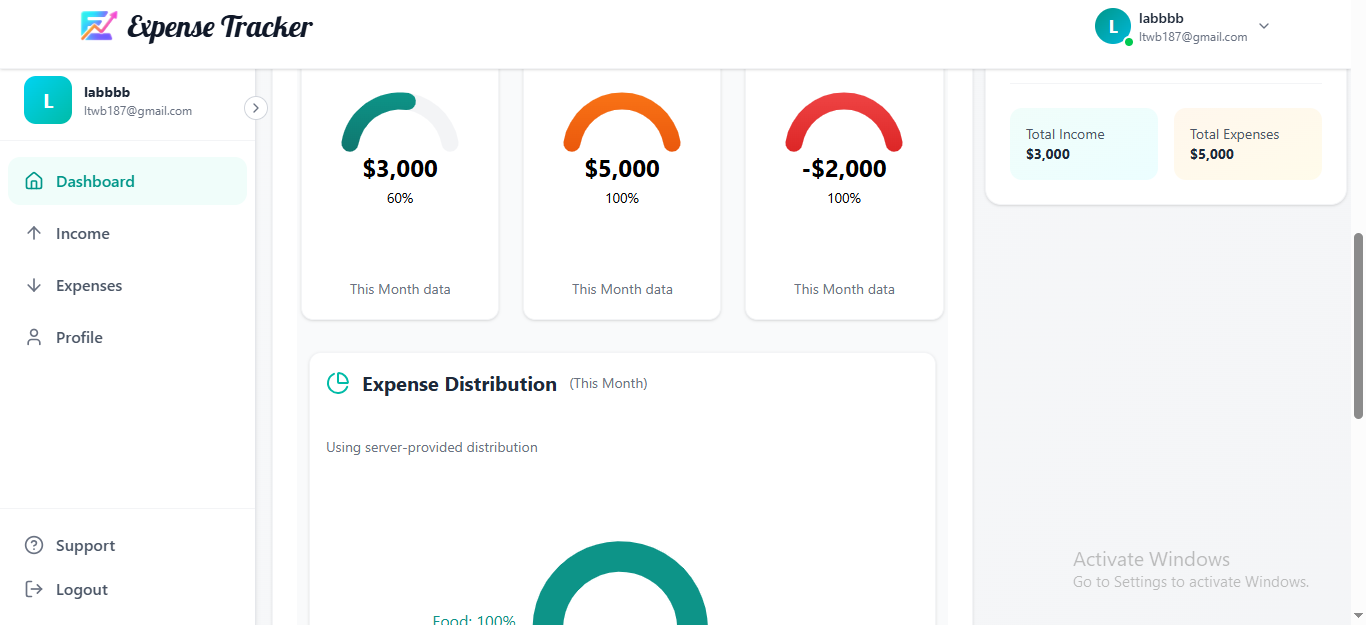Click the Logout icon in sidebar
Viewport: 1366px width, 625px height.
[x=35, y=589]
